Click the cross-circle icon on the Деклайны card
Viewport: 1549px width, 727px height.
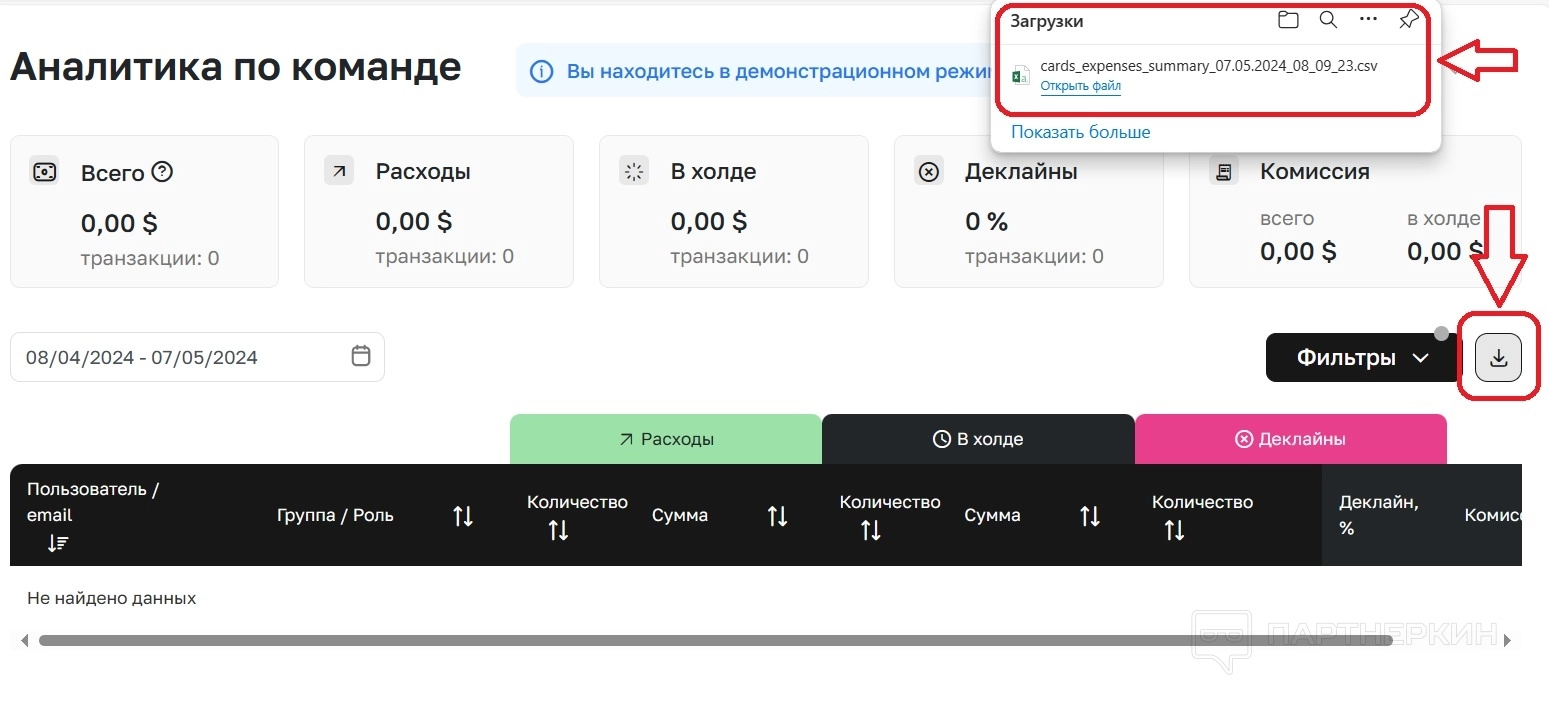tap(929, 171)
